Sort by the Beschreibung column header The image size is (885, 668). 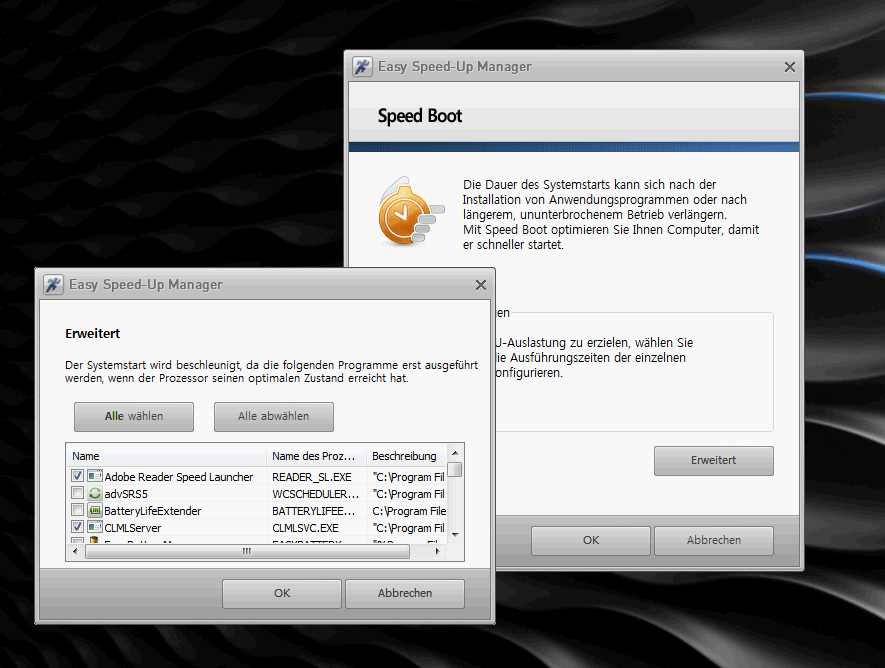coord(407,456)
